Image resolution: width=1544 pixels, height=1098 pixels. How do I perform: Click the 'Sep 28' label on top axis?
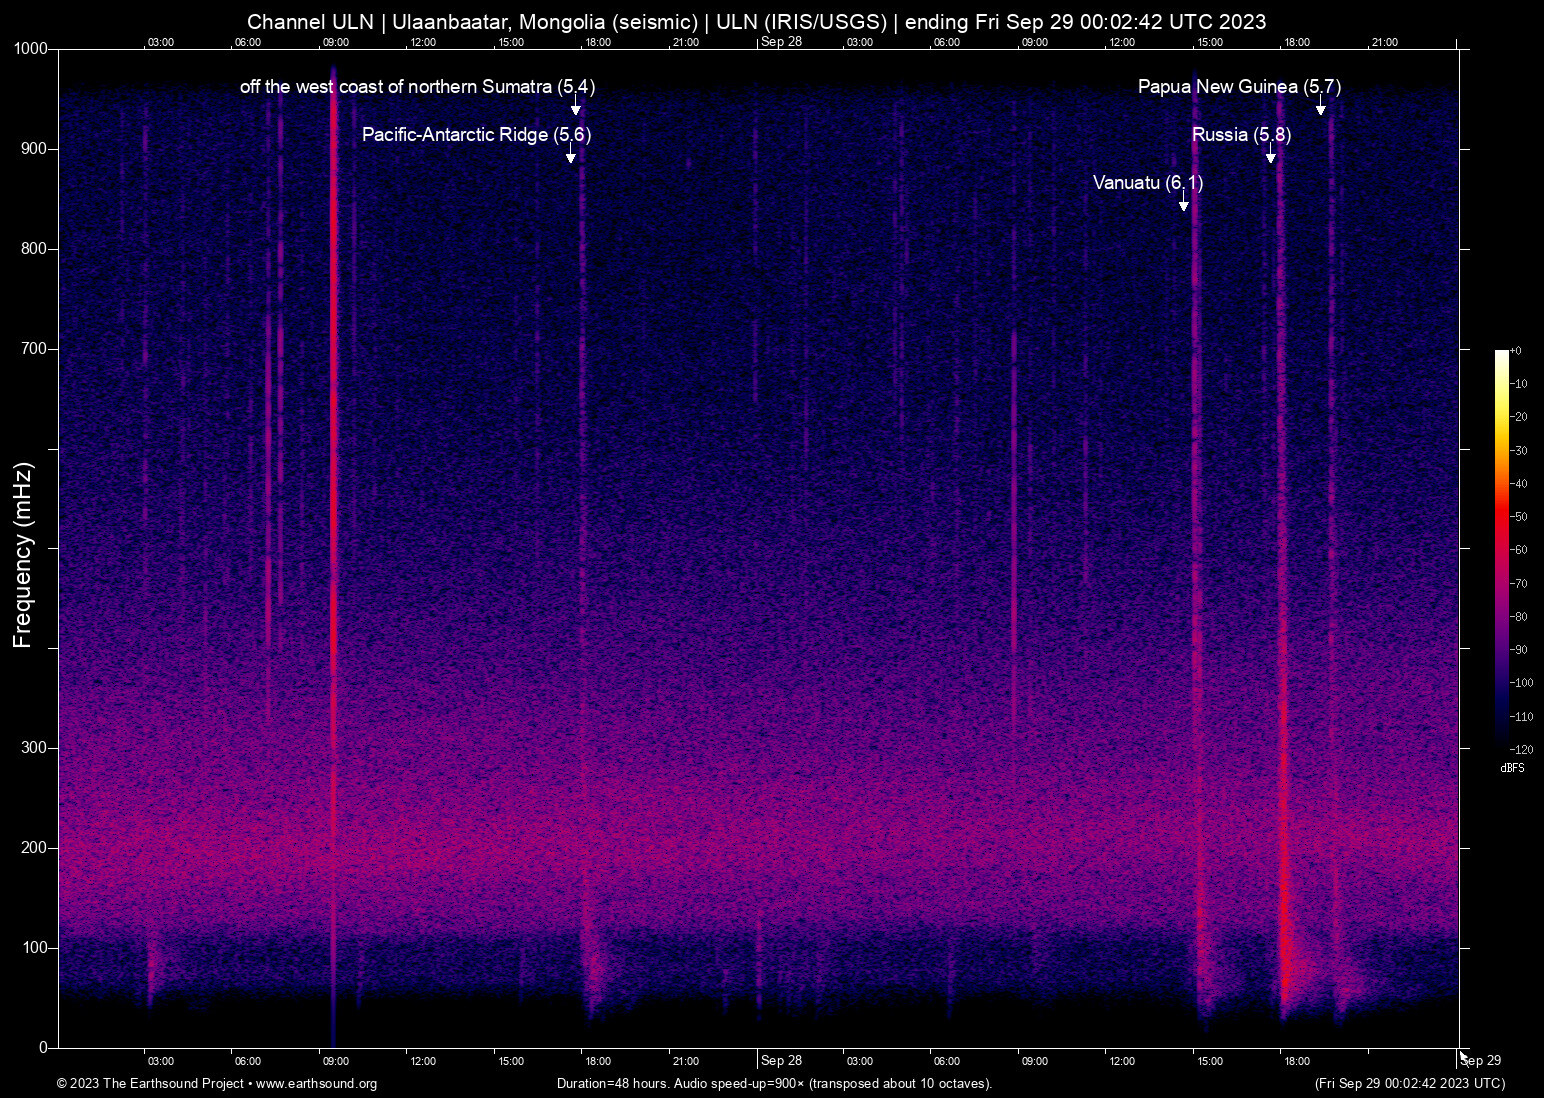pyautogui.click(x=781, y=42)
